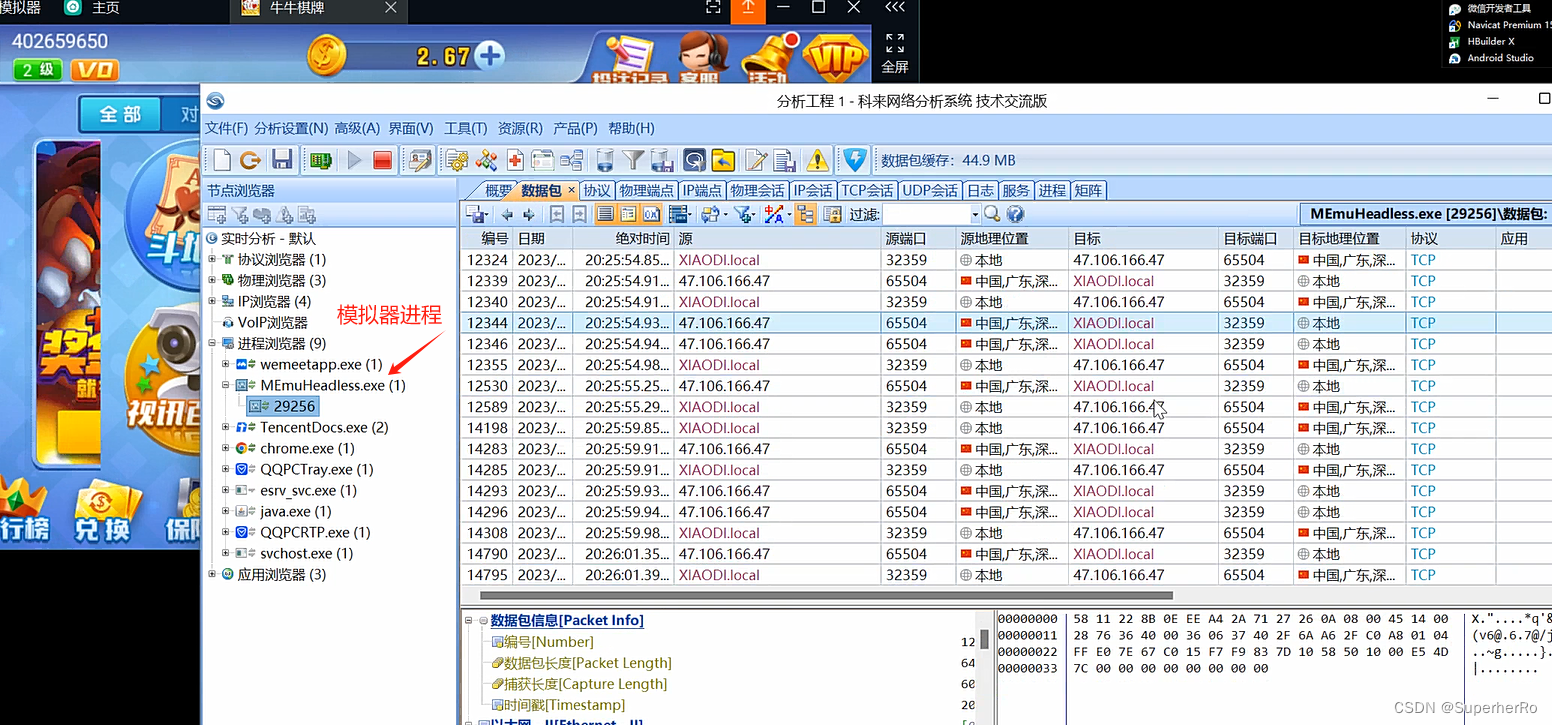This screenshot has width=1552, height=725.
Task: Switch to the TCP会话 tab
Action: click(x=867, y=190)
